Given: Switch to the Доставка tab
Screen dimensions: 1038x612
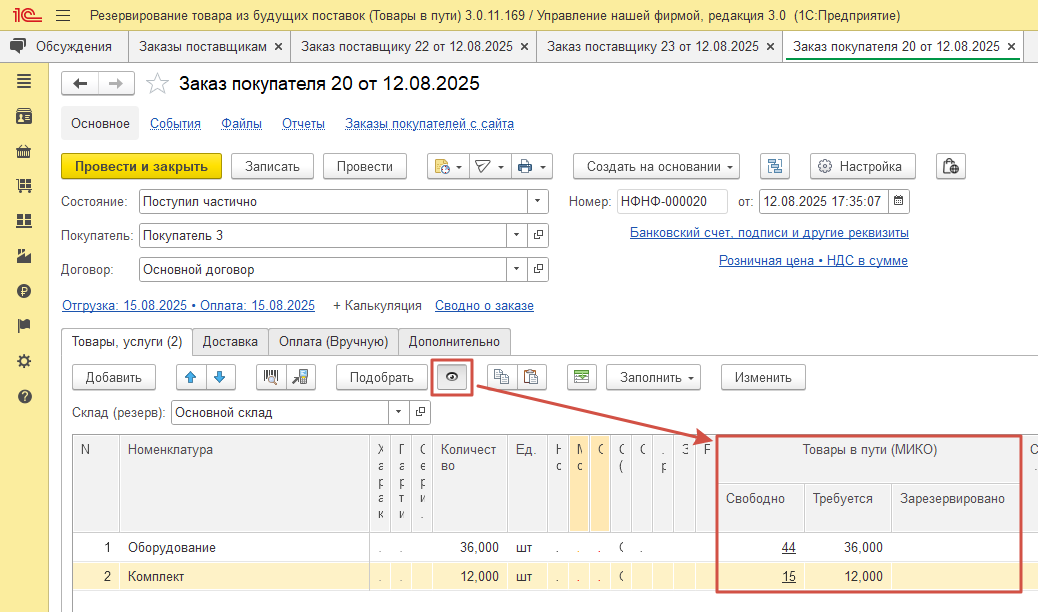Looking at the screenshot, I should point(230,341).
